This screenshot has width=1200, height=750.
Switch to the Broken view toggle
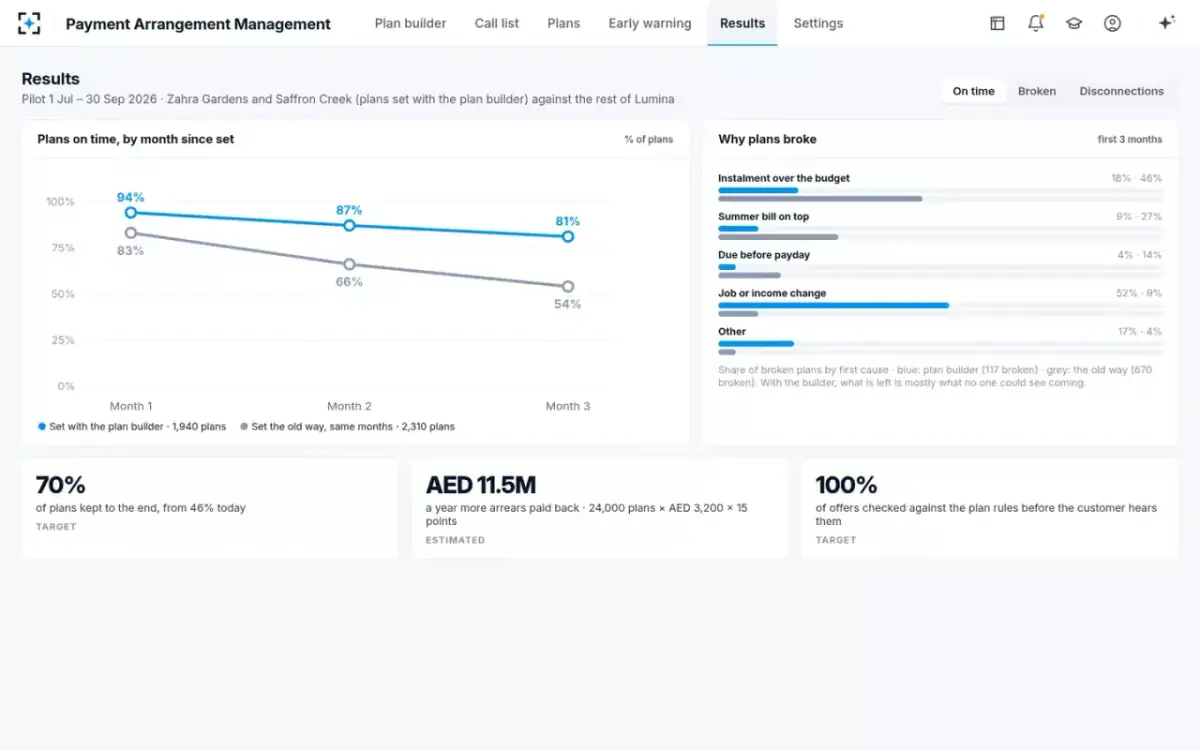point(1037,91)
